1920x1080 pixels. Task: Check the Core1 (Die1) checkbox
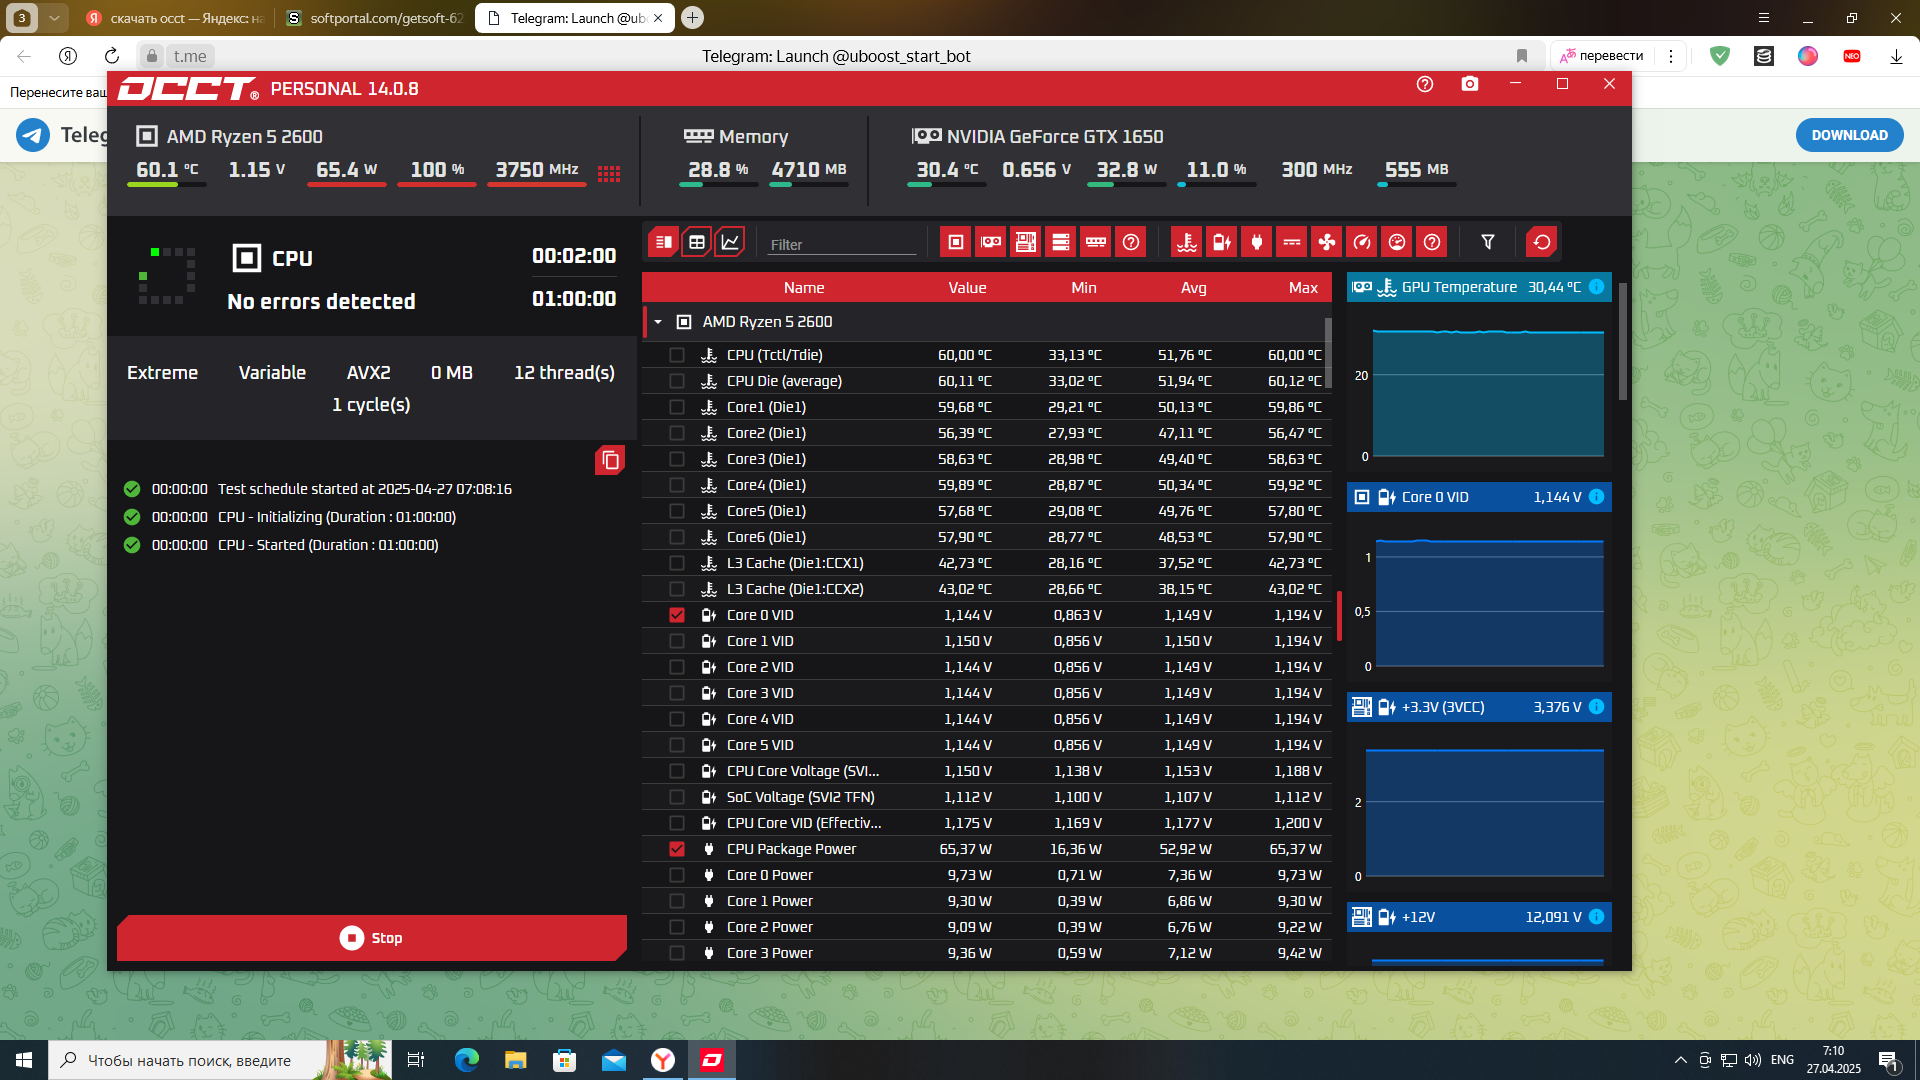[677, 407]
